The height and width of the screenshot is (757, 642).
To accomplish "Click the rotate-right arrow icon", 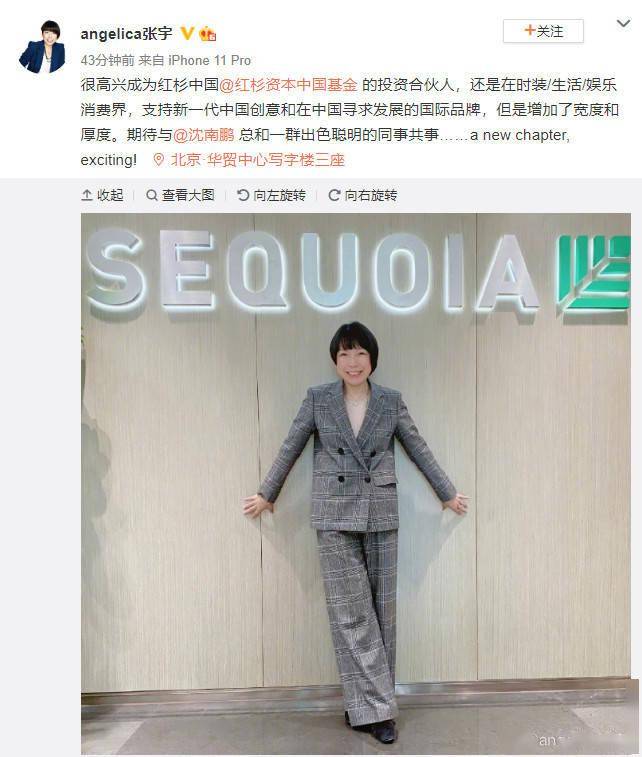I will click(334, 195).
